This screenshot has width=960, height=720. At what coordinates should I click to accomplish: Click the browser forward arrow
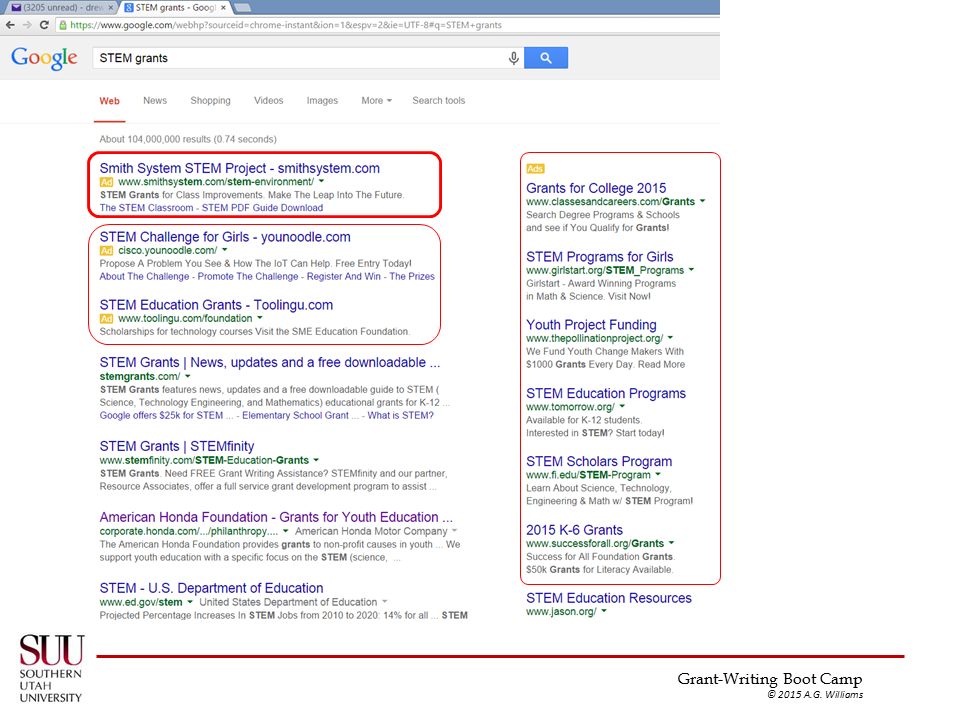click(27, 25)
